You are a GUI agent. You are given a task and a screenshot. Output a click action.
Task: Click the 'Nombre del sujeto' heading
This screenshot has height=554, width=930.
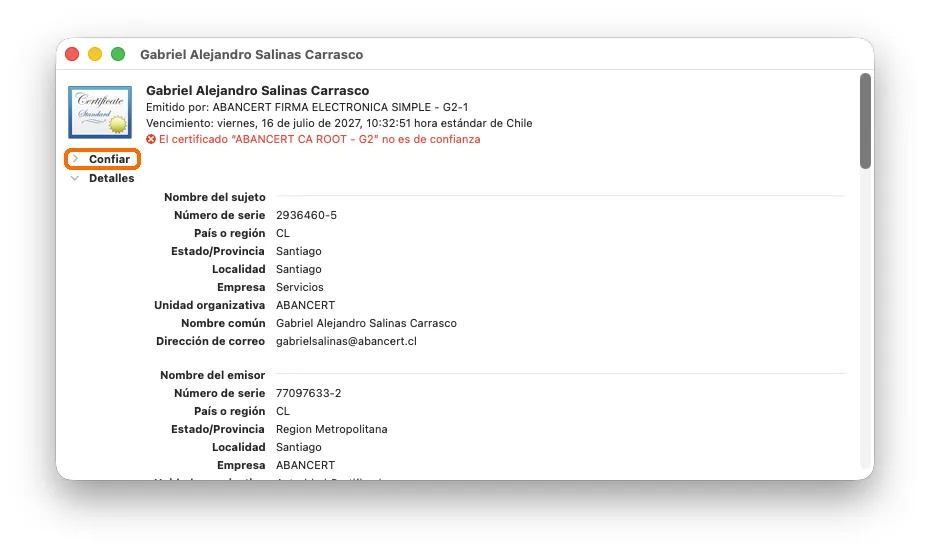[x=215, y=197]
